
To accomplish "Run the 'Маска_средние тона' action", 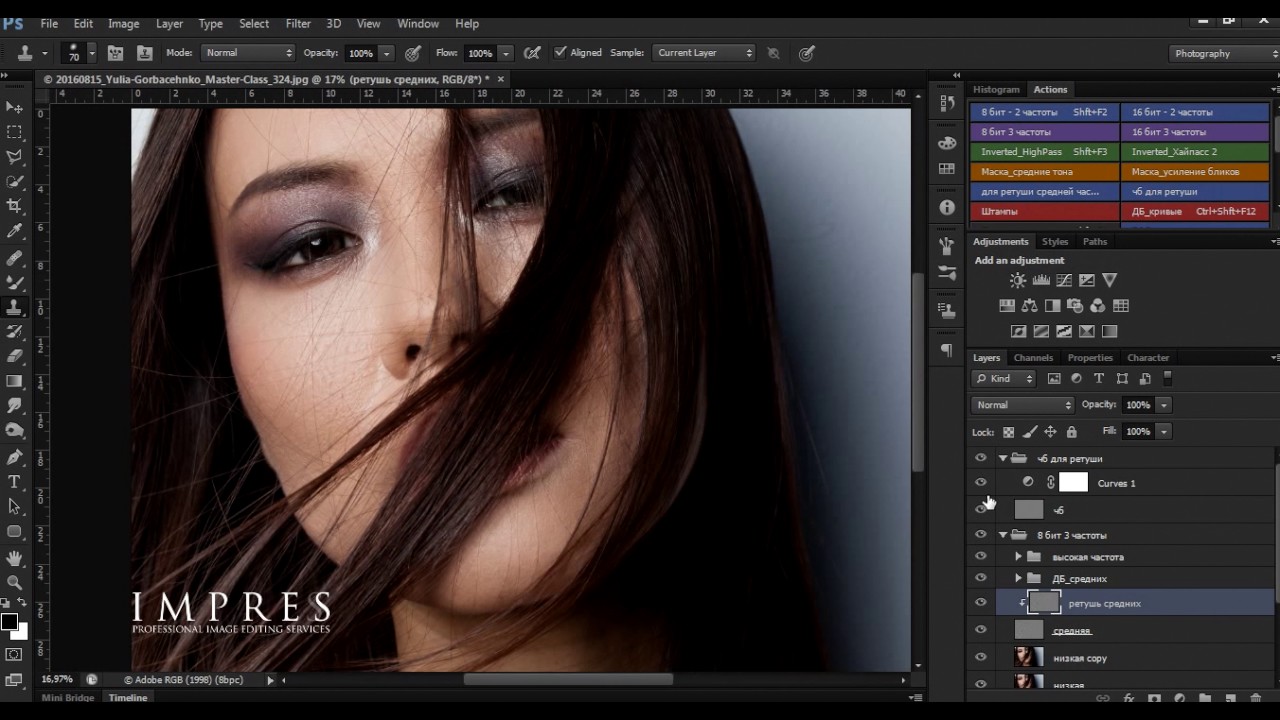I will tap(1044, 172).
